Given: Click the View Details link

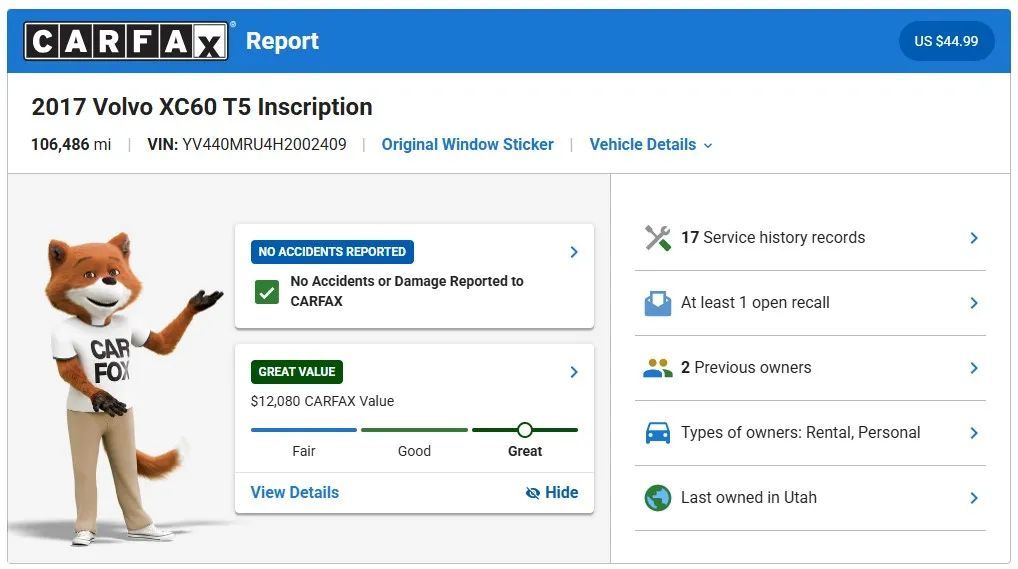Looking at the screenshot, I should (x=294, y=492).
